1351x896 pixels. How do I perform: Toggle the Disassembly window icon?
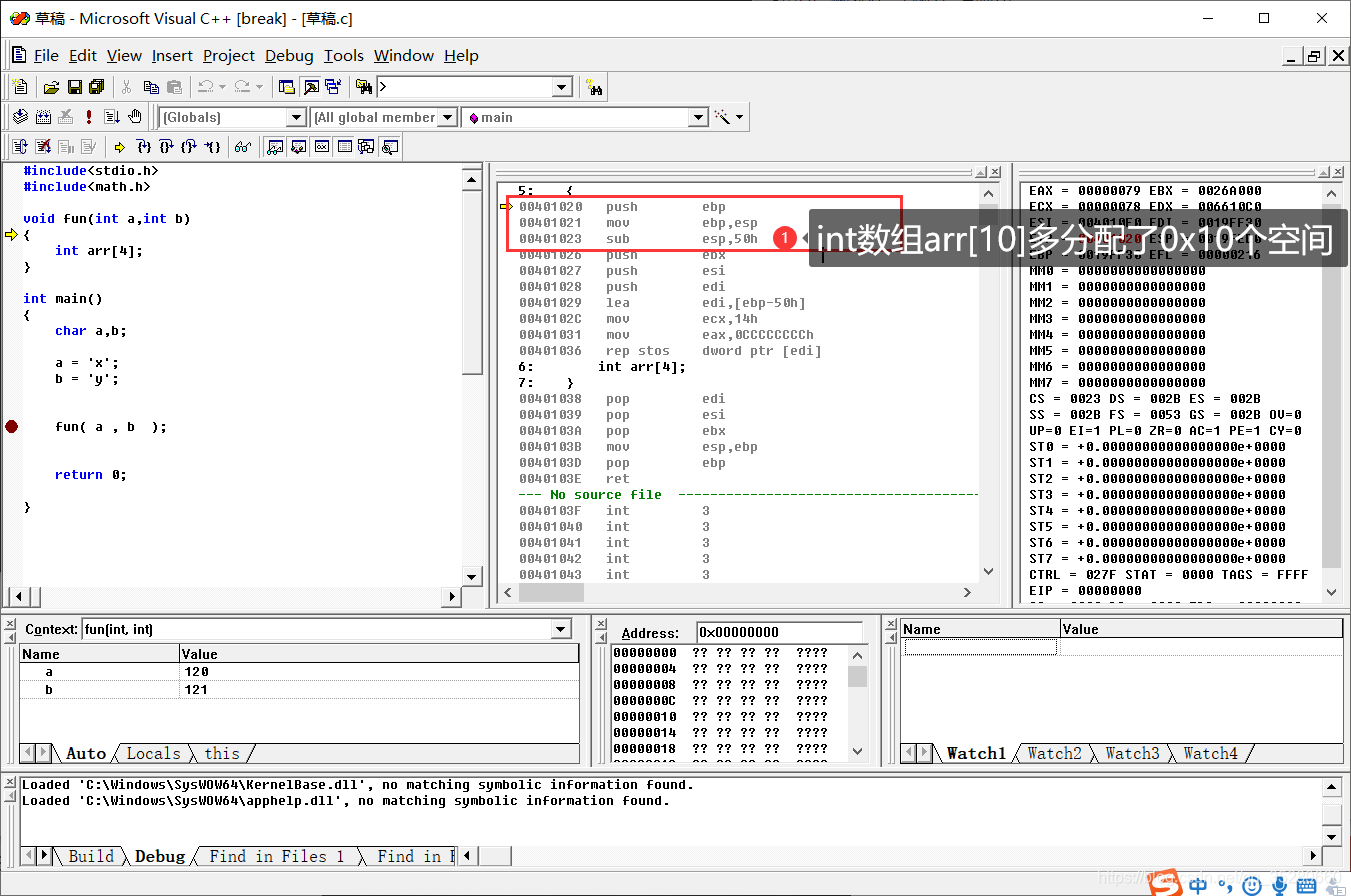tap(390, 147)
